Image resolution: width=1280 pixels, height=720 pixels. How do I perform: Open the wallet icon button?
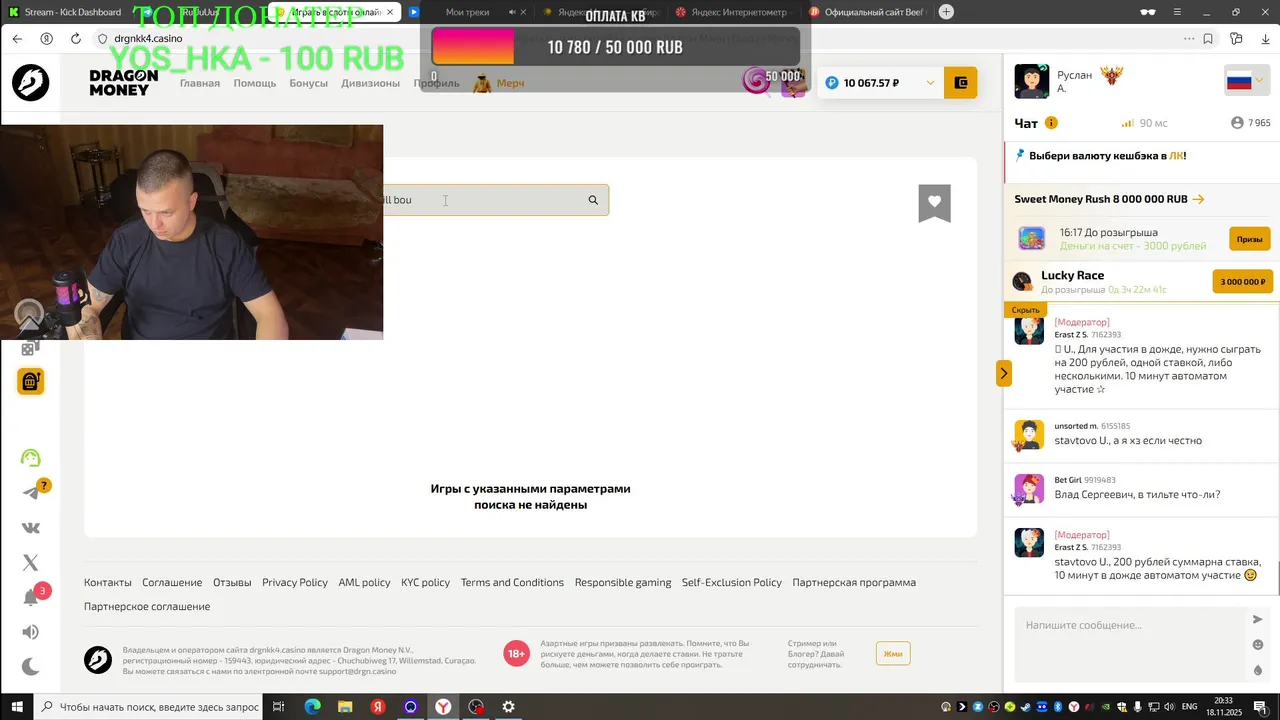[x=961, y=83]
